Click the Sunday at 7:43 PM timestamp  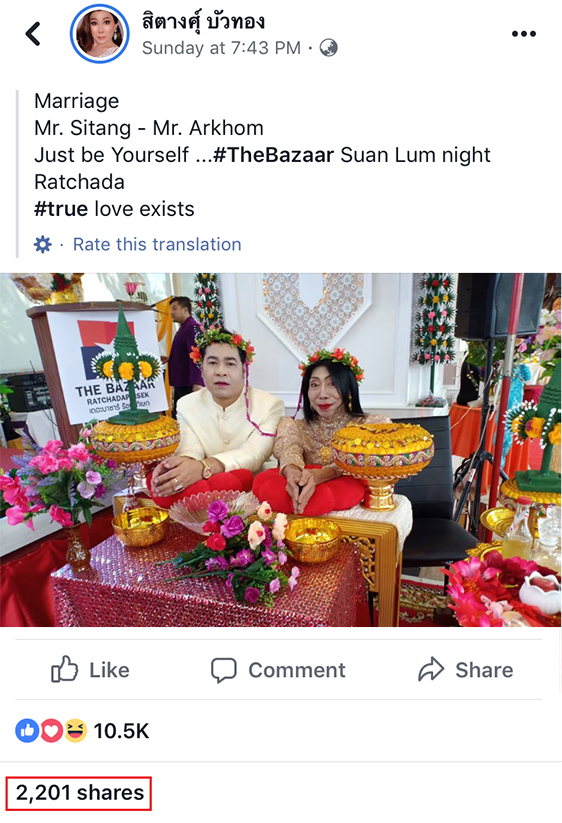pos(221,48)
